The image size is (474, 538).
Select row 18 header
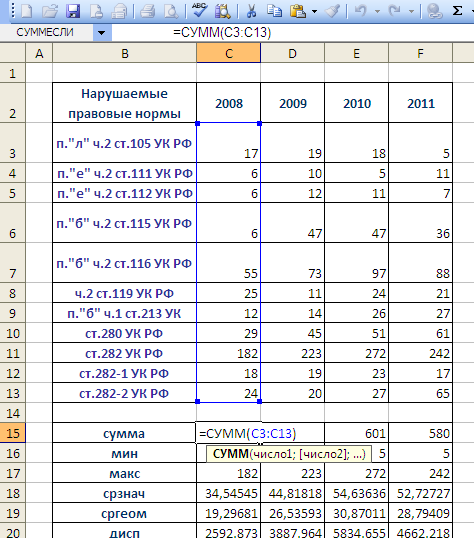click(13, 493)
